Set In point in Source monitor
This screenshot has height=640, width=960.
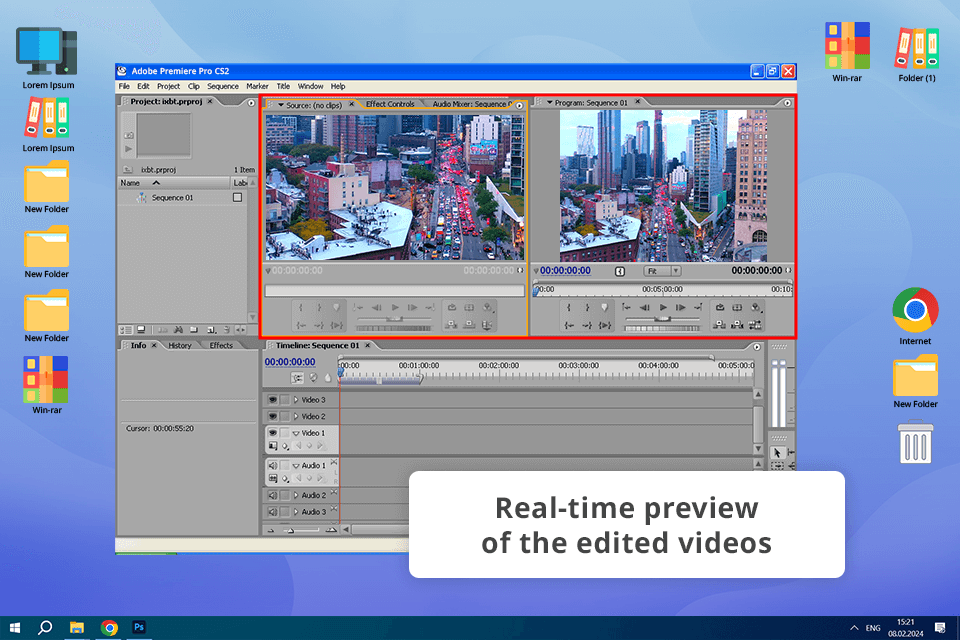(301, 307)
